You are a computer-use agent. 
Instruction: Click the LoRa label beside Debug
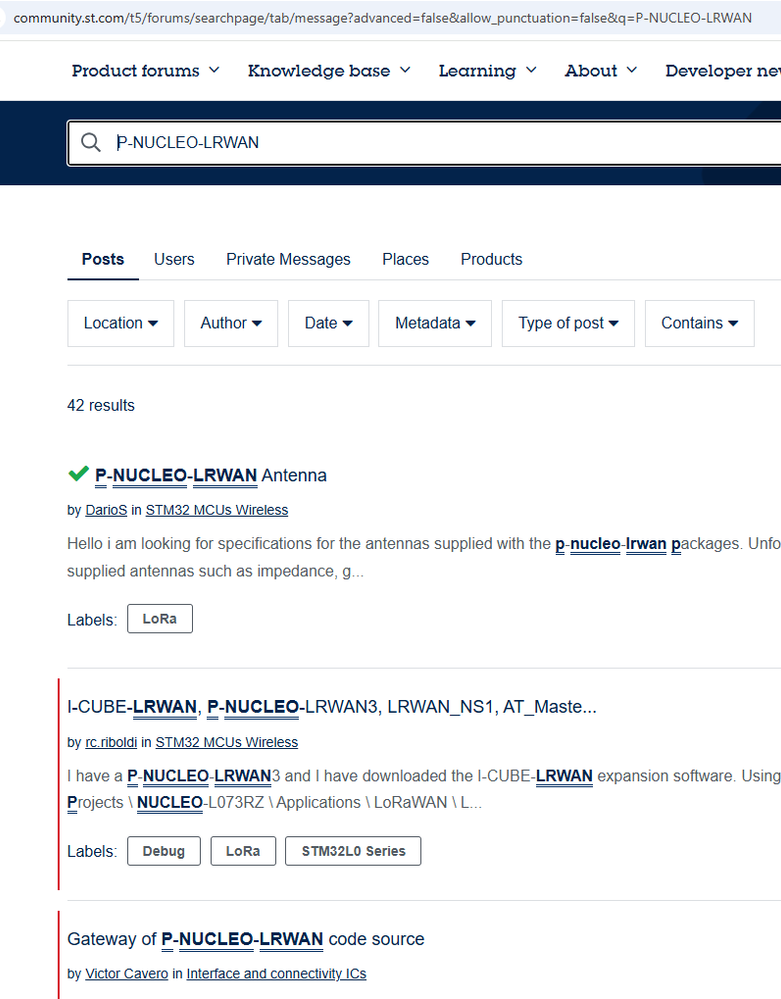243,851
